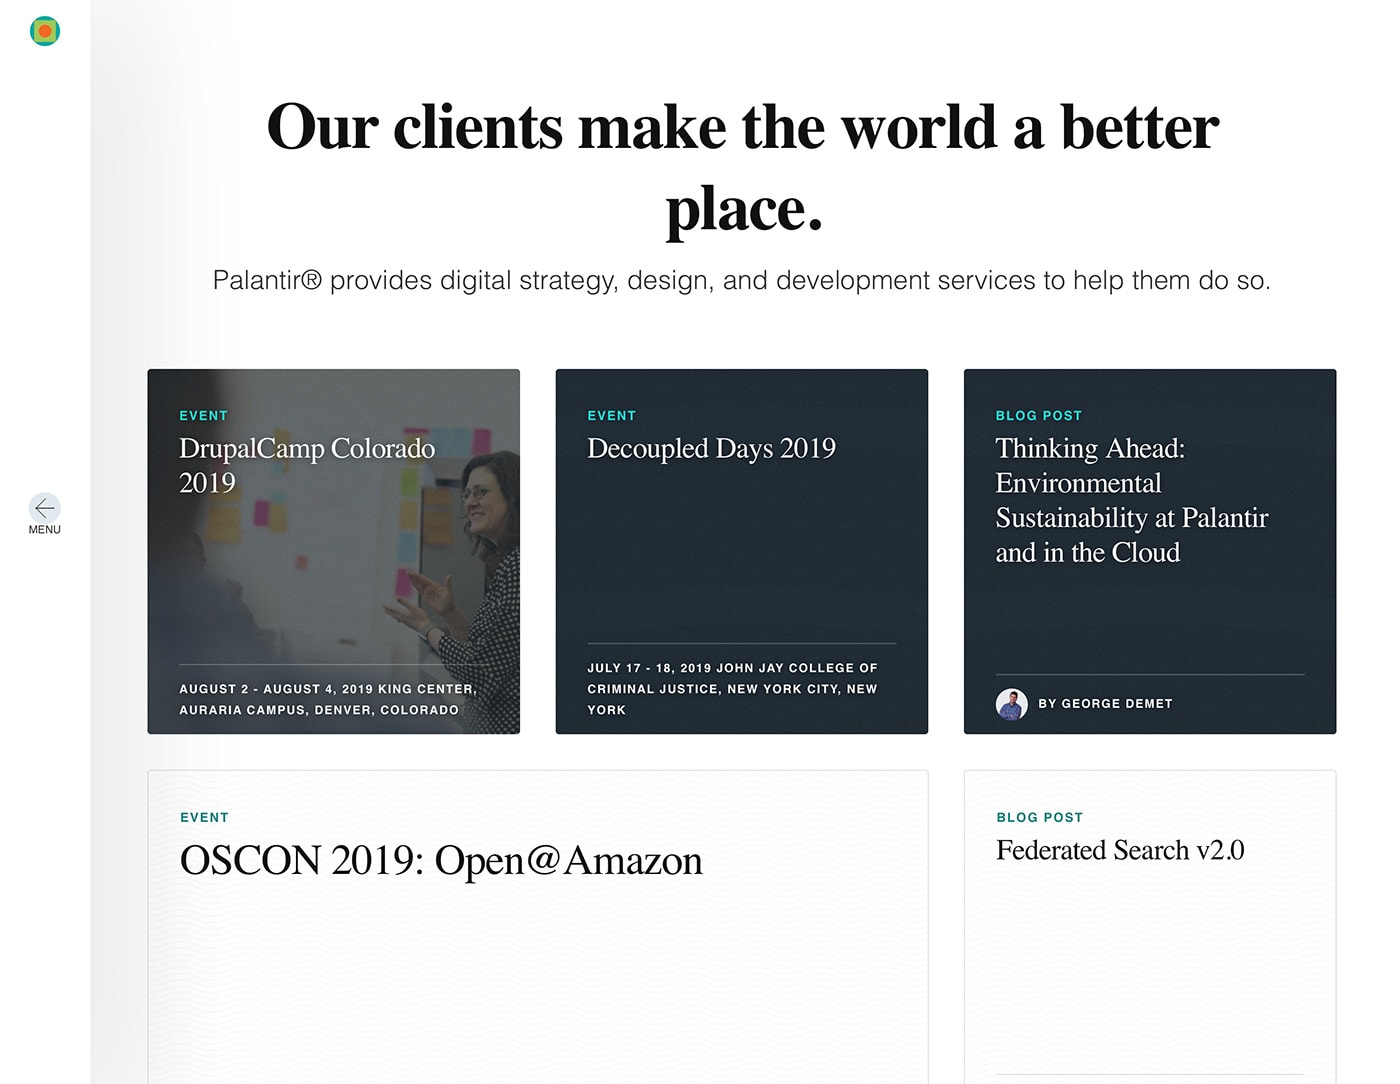Click the July 17 - 18, 2019 John Jay date text
Viewport: 1400px width, 1084px height.
point(733,689)
